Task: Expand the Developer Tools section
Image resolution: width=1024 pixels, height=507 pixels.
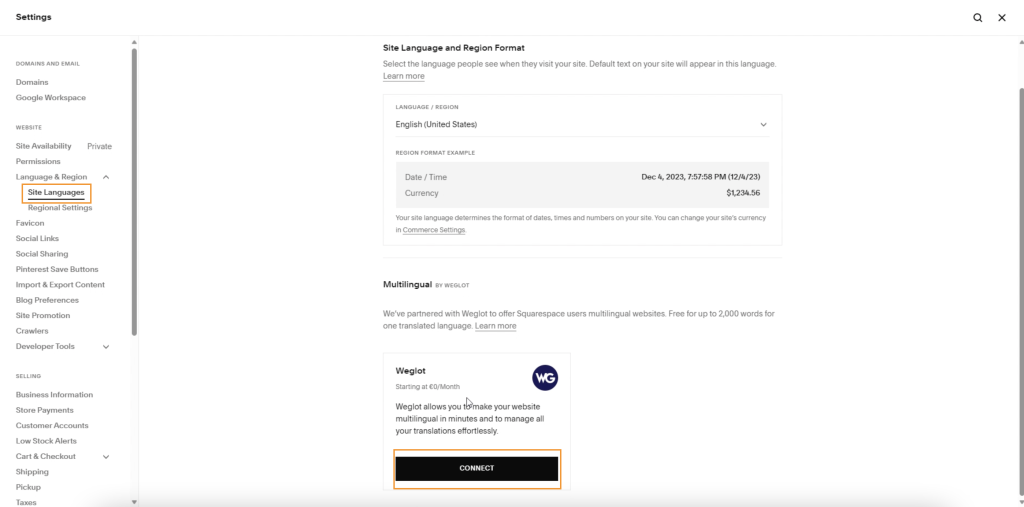Action: tap(106, 347)
